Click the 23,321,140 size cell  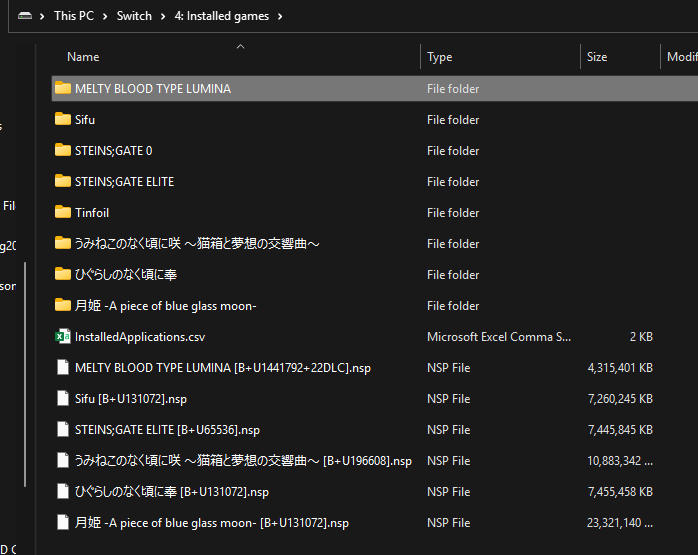click(x=620, y=523)
